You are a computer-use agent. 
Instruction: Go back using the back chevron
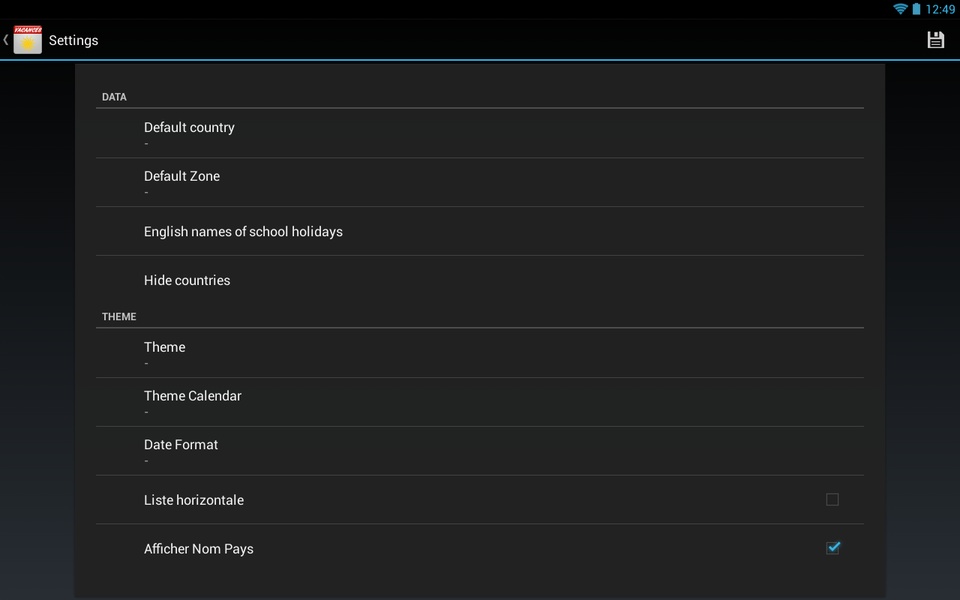(6, 40)
